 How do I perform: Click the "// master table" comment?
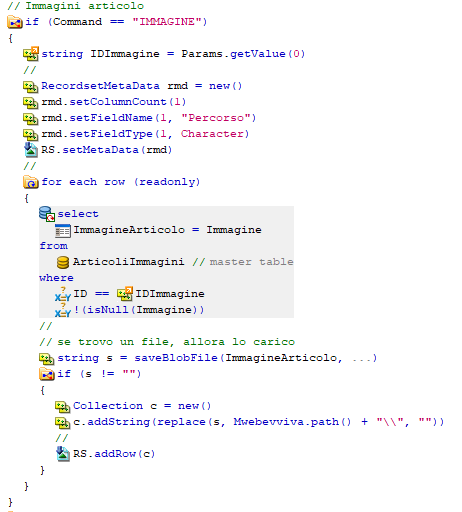(243, 262)
